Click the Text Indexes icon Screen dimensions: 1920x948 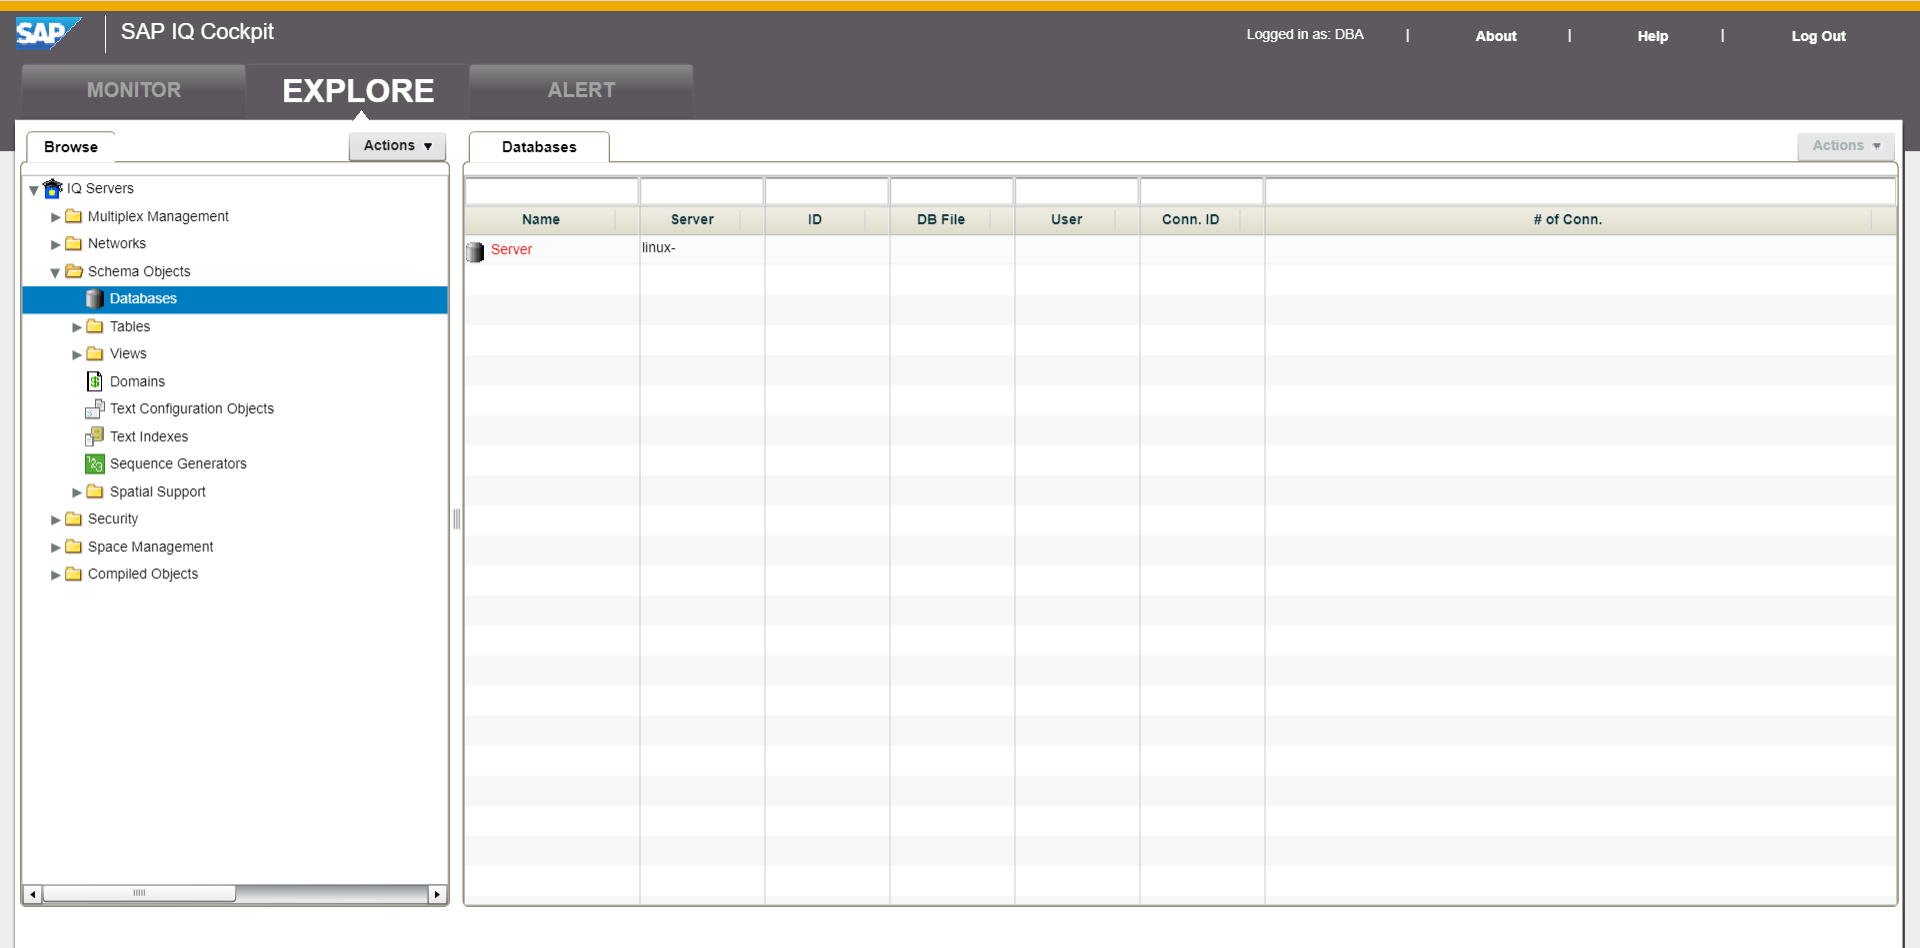point(95,436)
